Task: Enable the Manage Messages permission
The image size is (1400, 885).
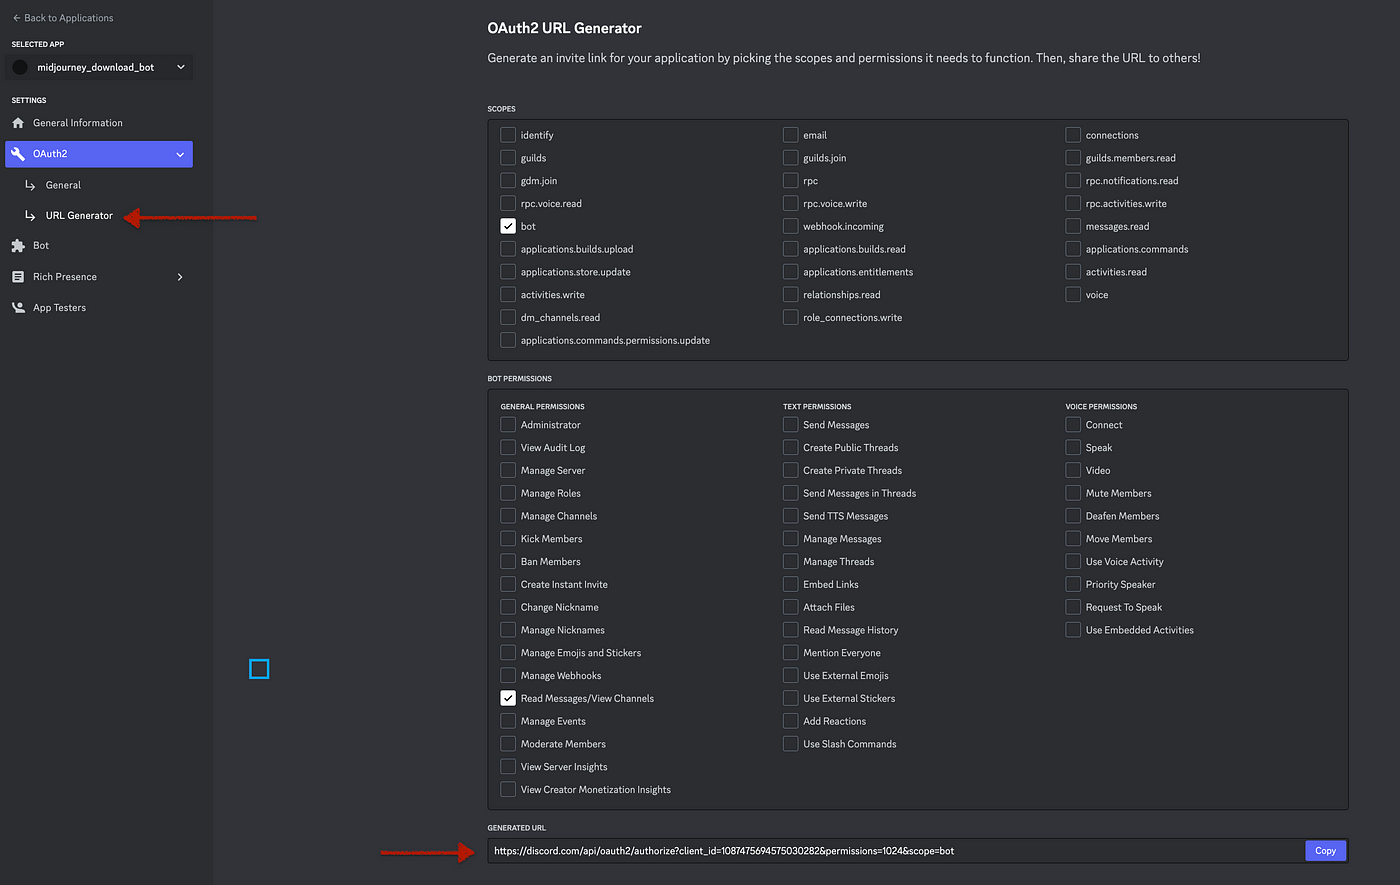Action: [791, 539]
